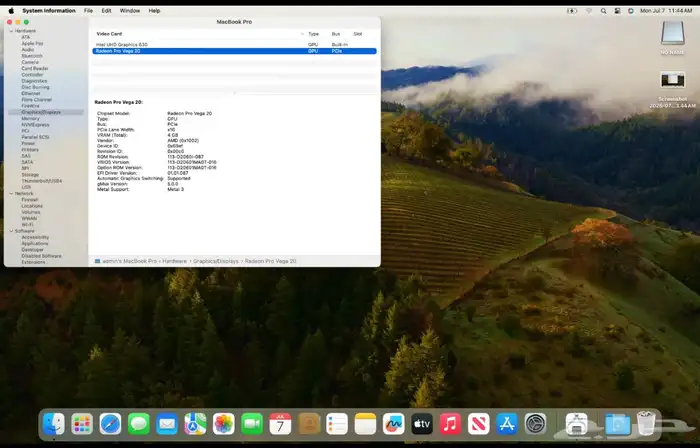Viewport: 700px width, 448px height.
Task: Open Safari from the dock
Action: pyautogui.click(x=110, y=424)
